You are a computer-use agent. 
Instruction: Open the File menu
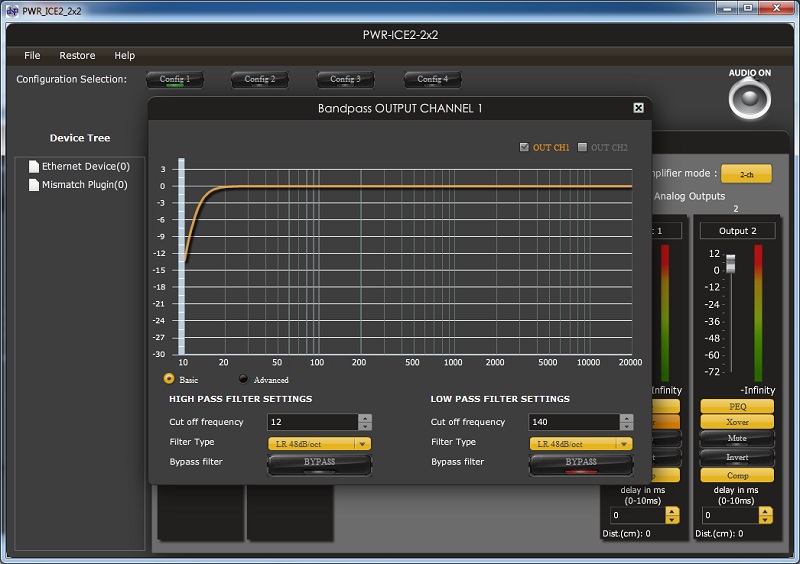(x=32, y=56)
